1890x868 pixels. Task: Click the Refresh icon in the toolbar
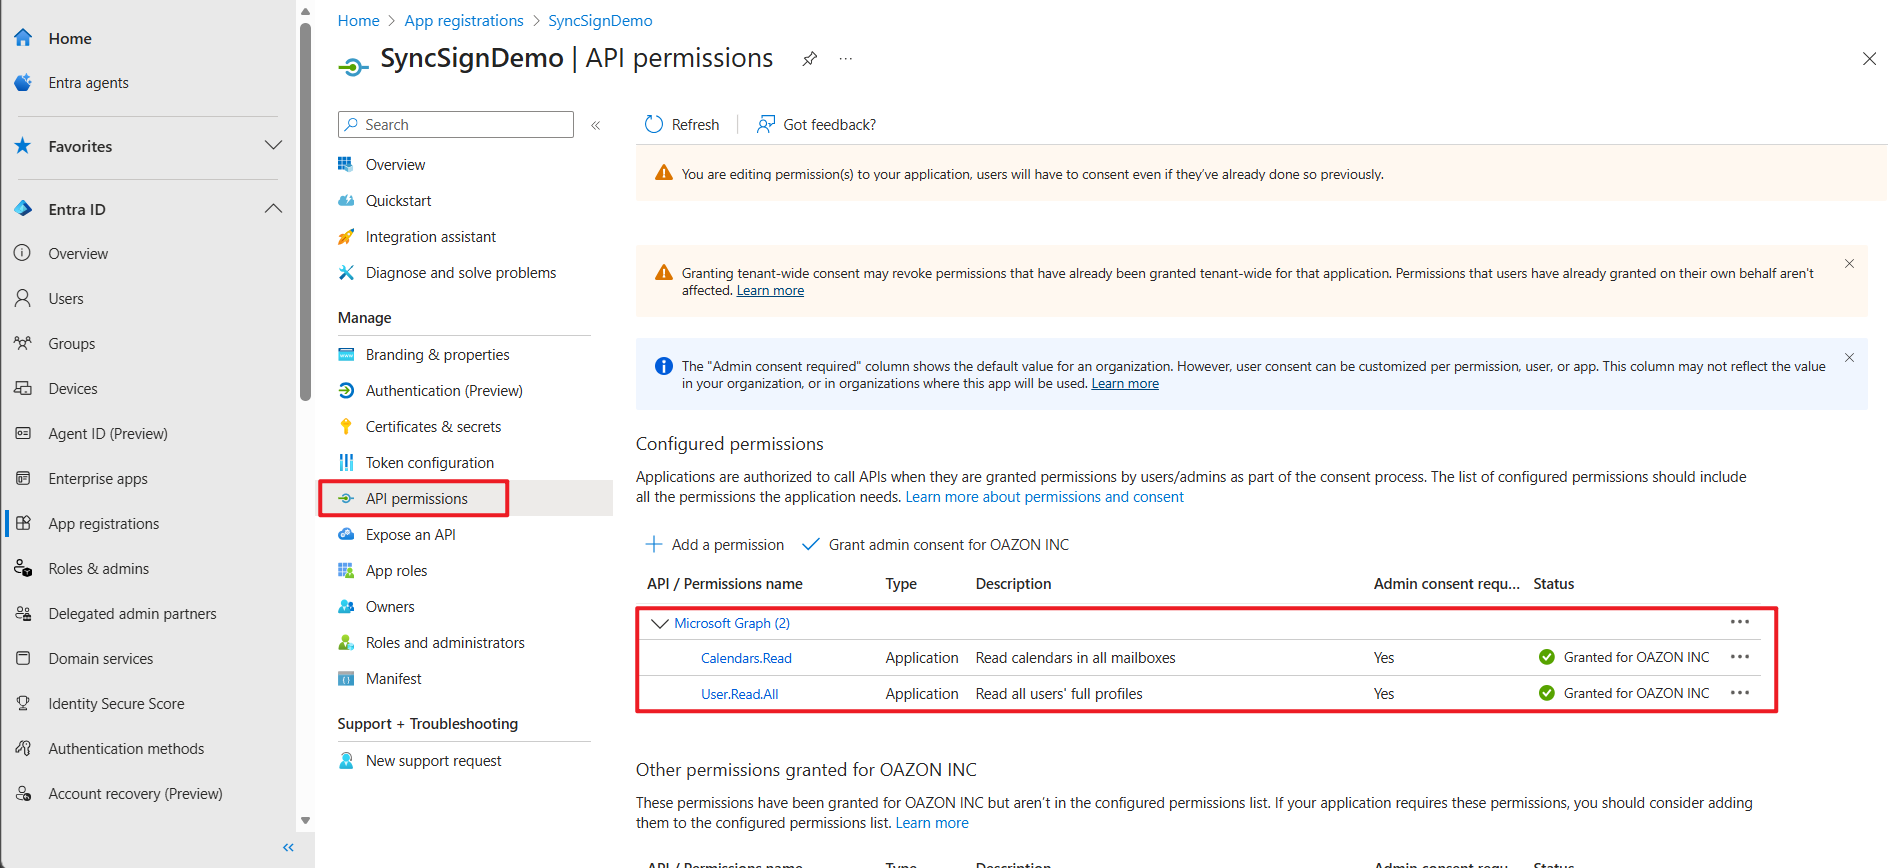(x=654, y=124)
